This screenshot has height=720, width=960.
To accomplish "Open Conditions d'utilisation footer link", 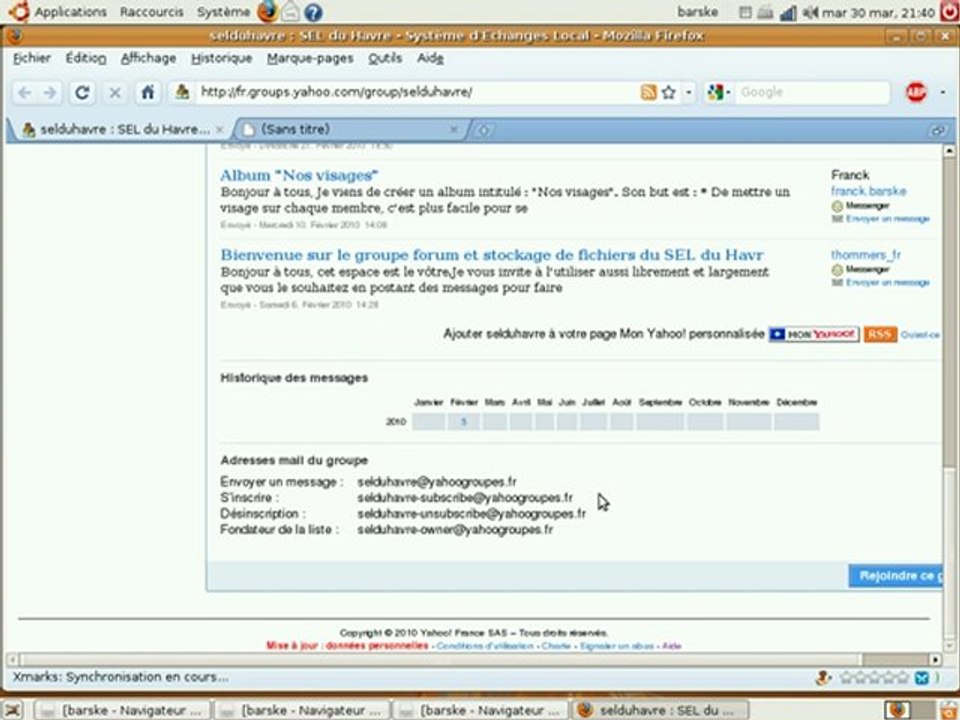I will [485, 646].
